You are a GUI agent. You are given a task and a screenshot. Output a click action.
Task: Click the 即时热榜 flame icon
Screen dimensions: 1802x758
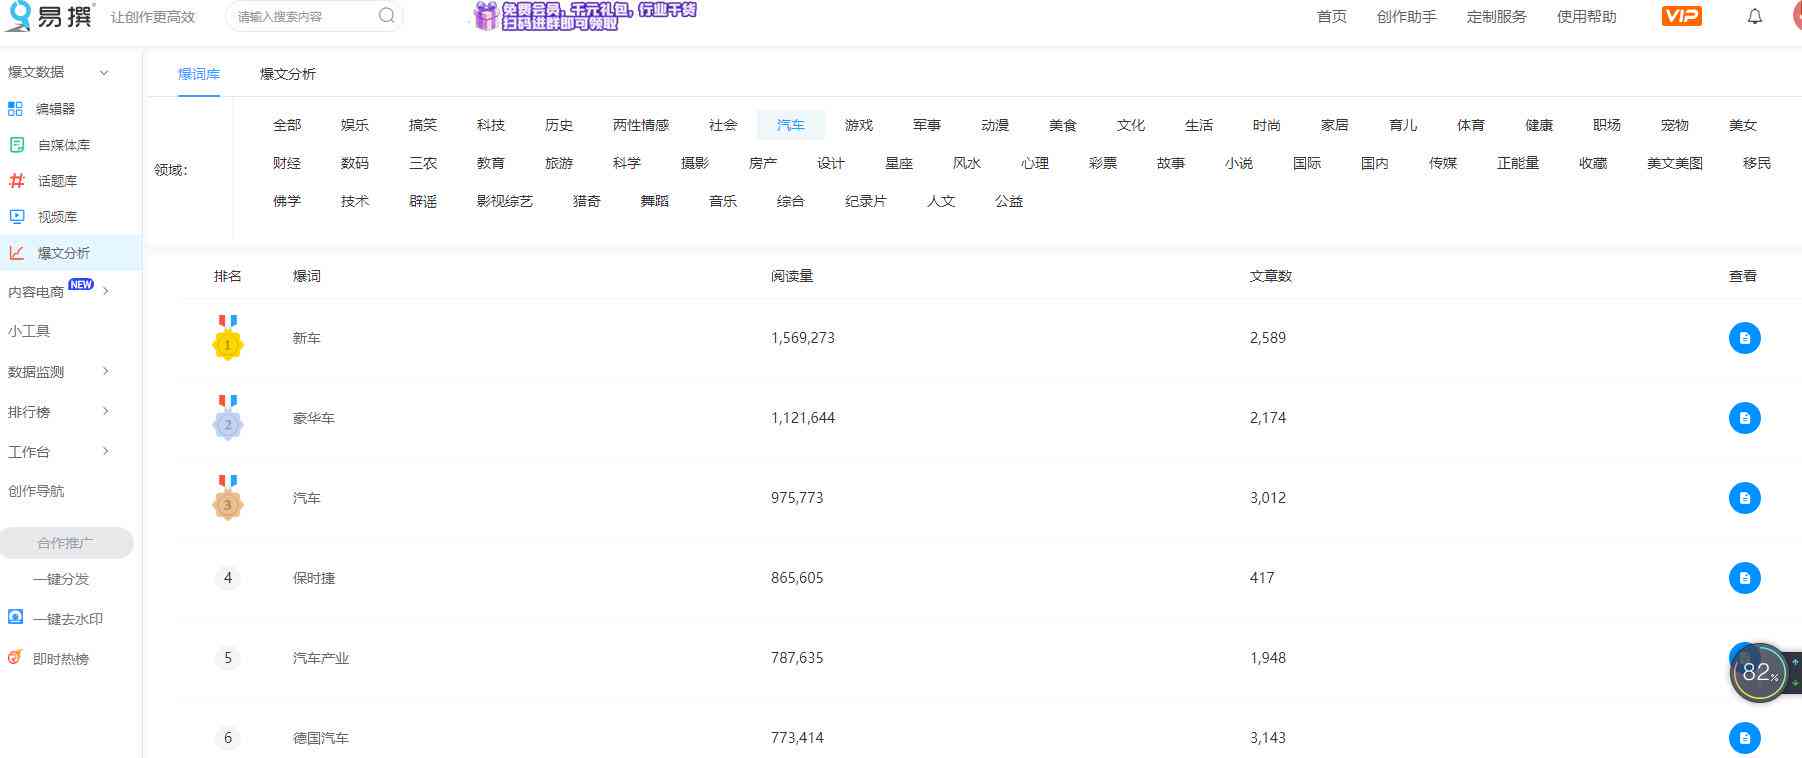point(15,657)
